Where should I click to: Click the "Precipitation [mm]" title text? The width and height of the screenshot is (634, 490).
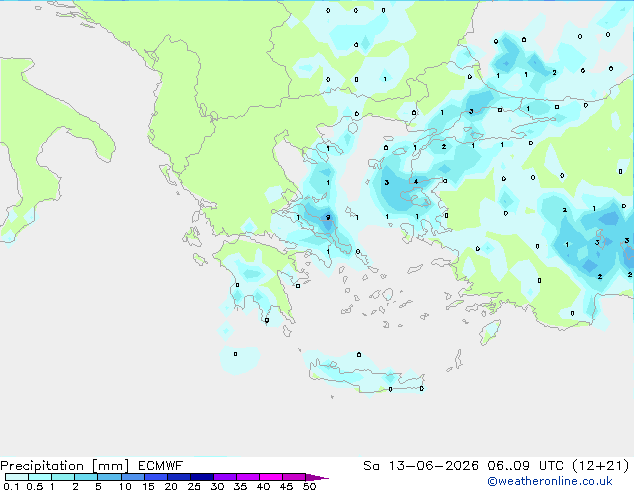tap(65, 466)
